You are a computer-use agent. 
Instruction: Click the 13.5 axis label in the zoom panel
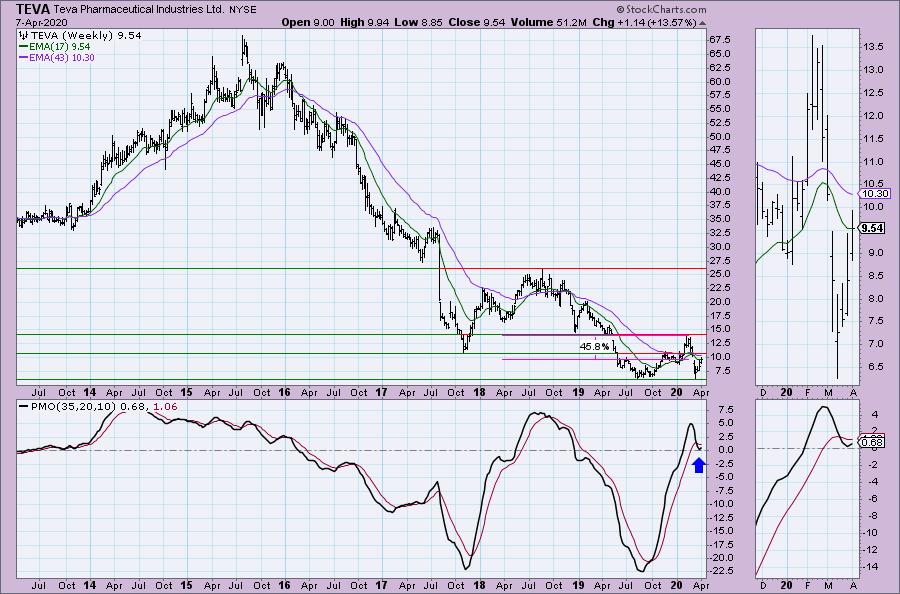(x=874, y=46)
